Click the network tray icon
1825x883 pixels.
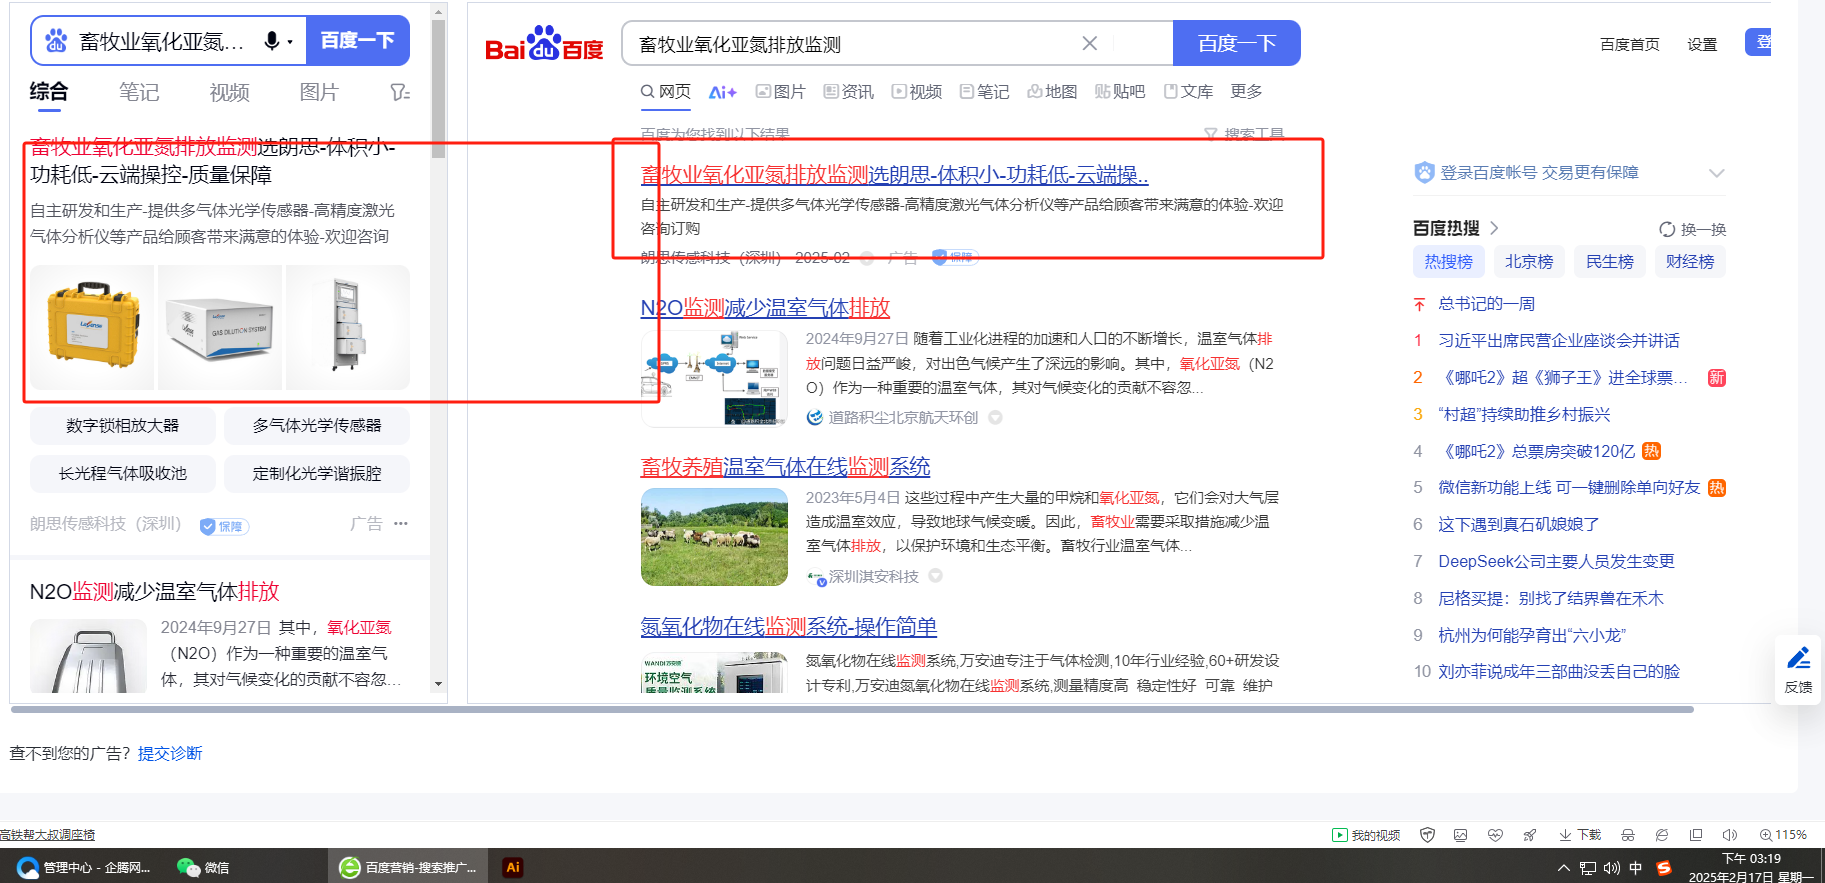point(1588,868)
